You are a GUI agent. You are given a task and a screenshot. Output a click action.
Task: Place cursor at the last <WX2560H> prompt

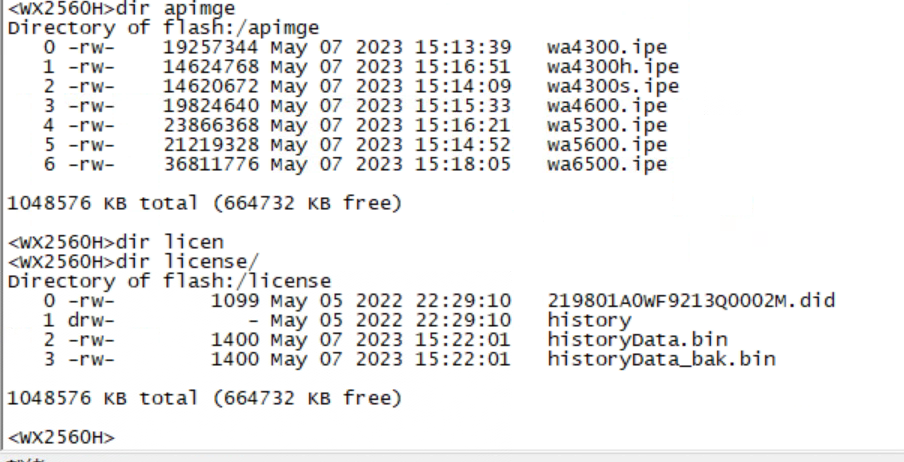118,437
